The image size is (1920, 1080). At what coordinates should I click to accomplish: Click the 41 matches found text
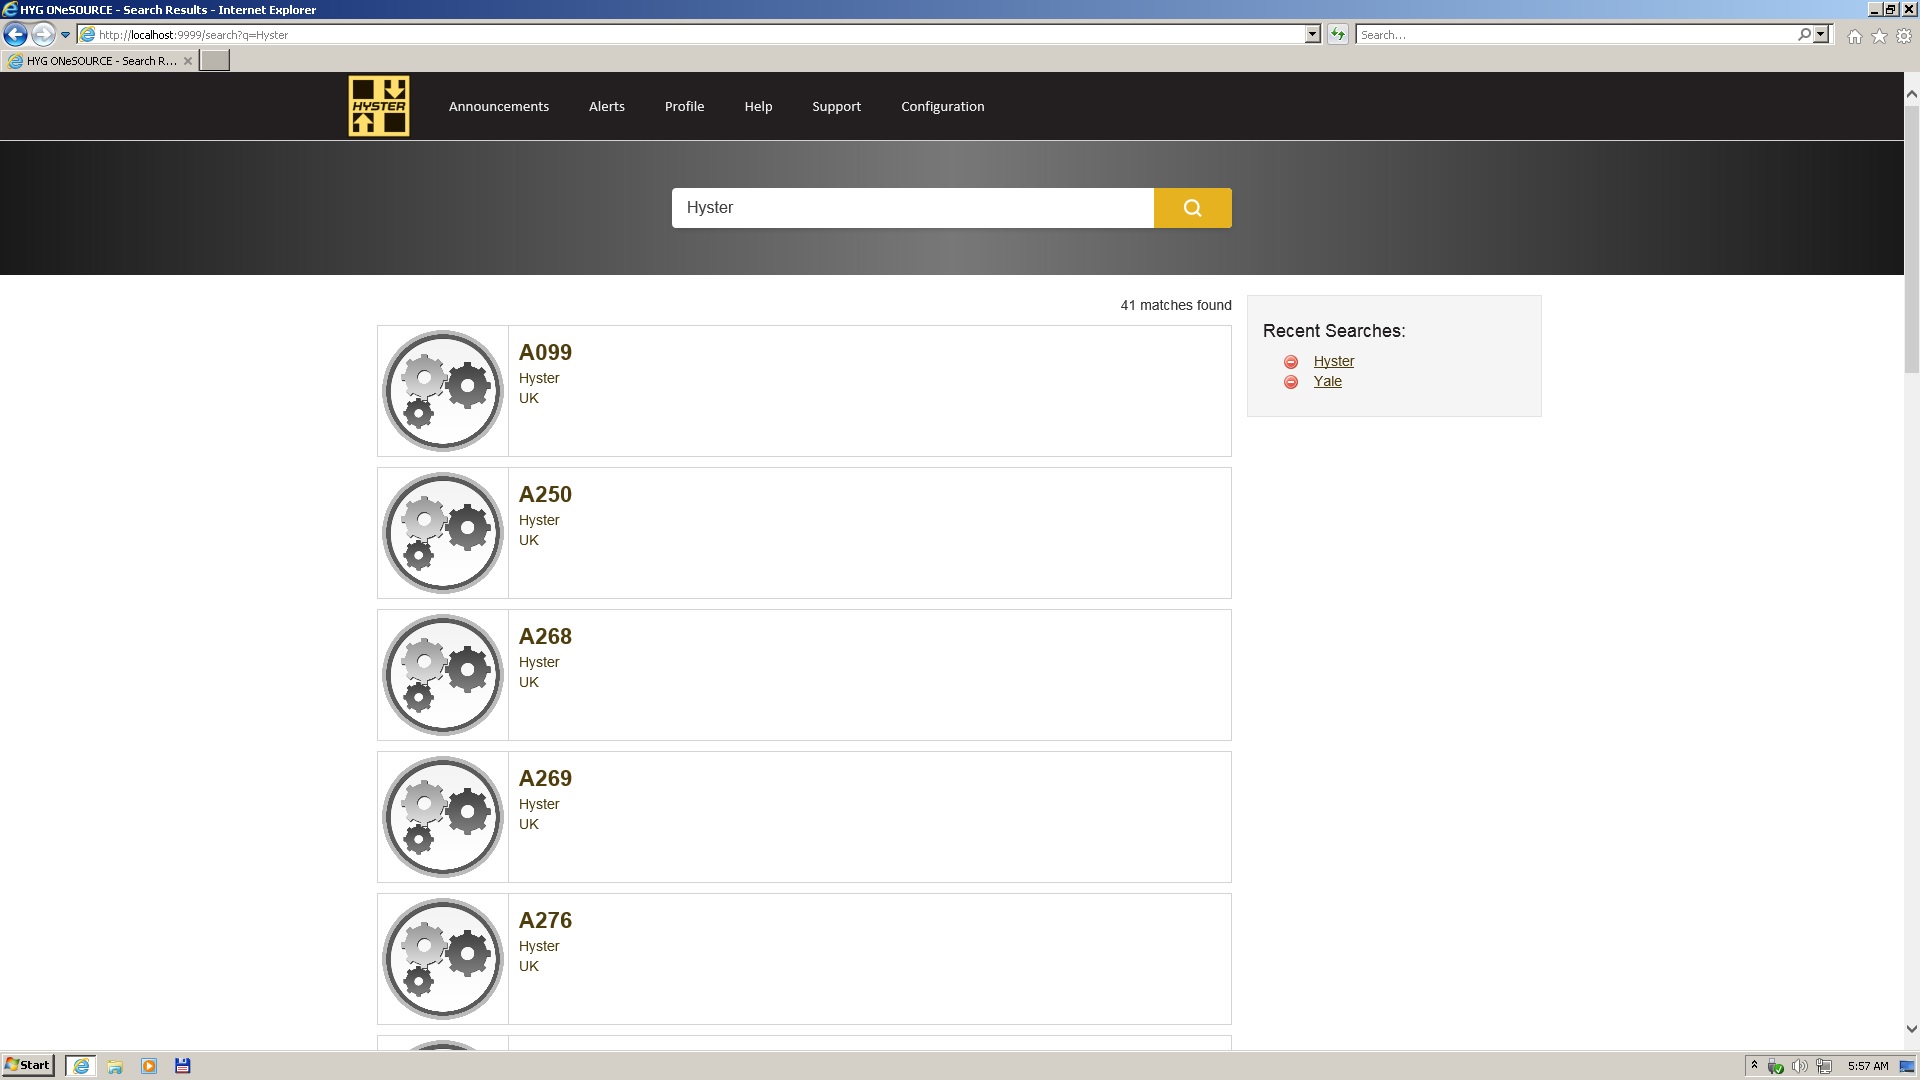click(x=1175, y=305)
